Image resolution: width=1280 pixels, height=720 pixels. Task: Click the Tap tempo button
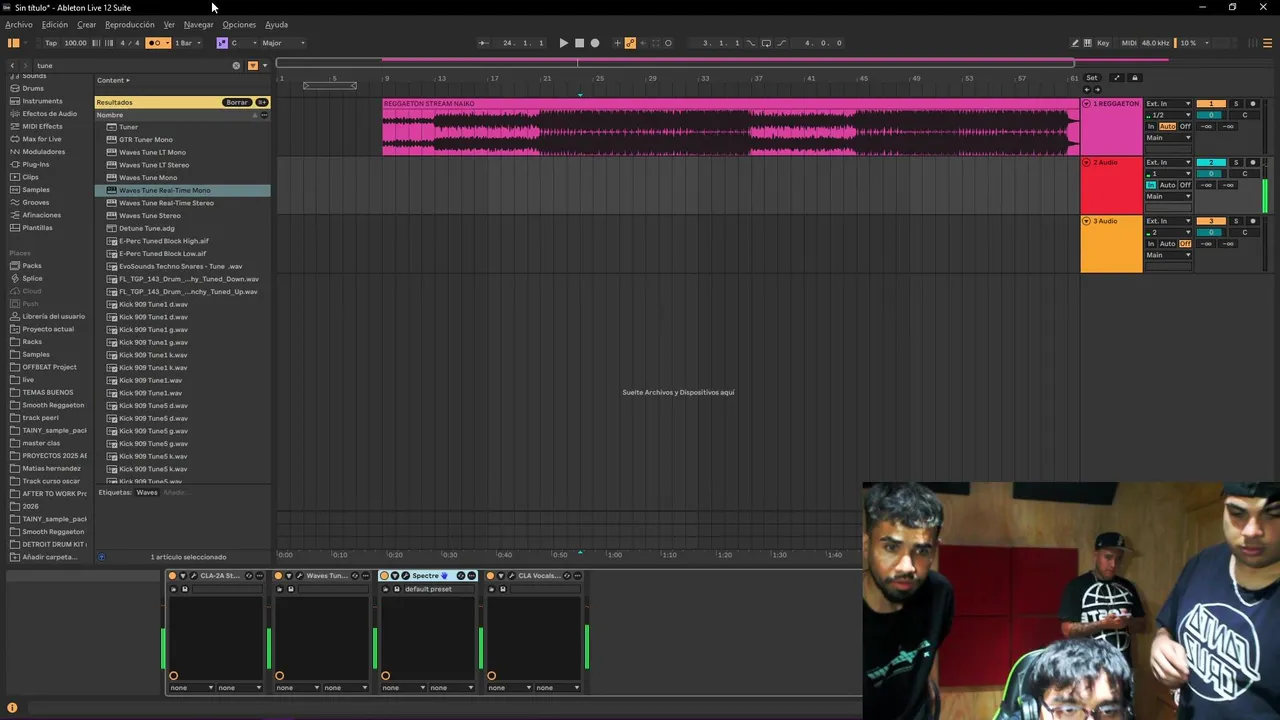coord(51,43)
